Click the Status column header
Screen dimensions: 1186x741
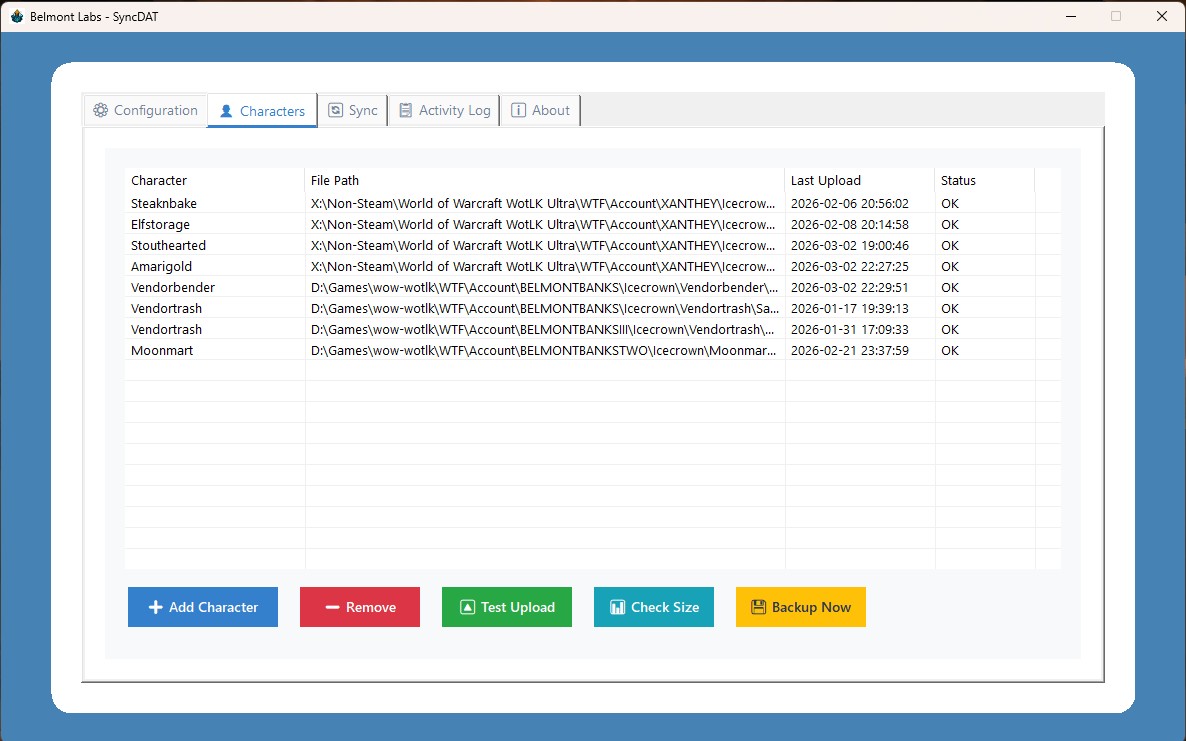click(x=958, y=181)
